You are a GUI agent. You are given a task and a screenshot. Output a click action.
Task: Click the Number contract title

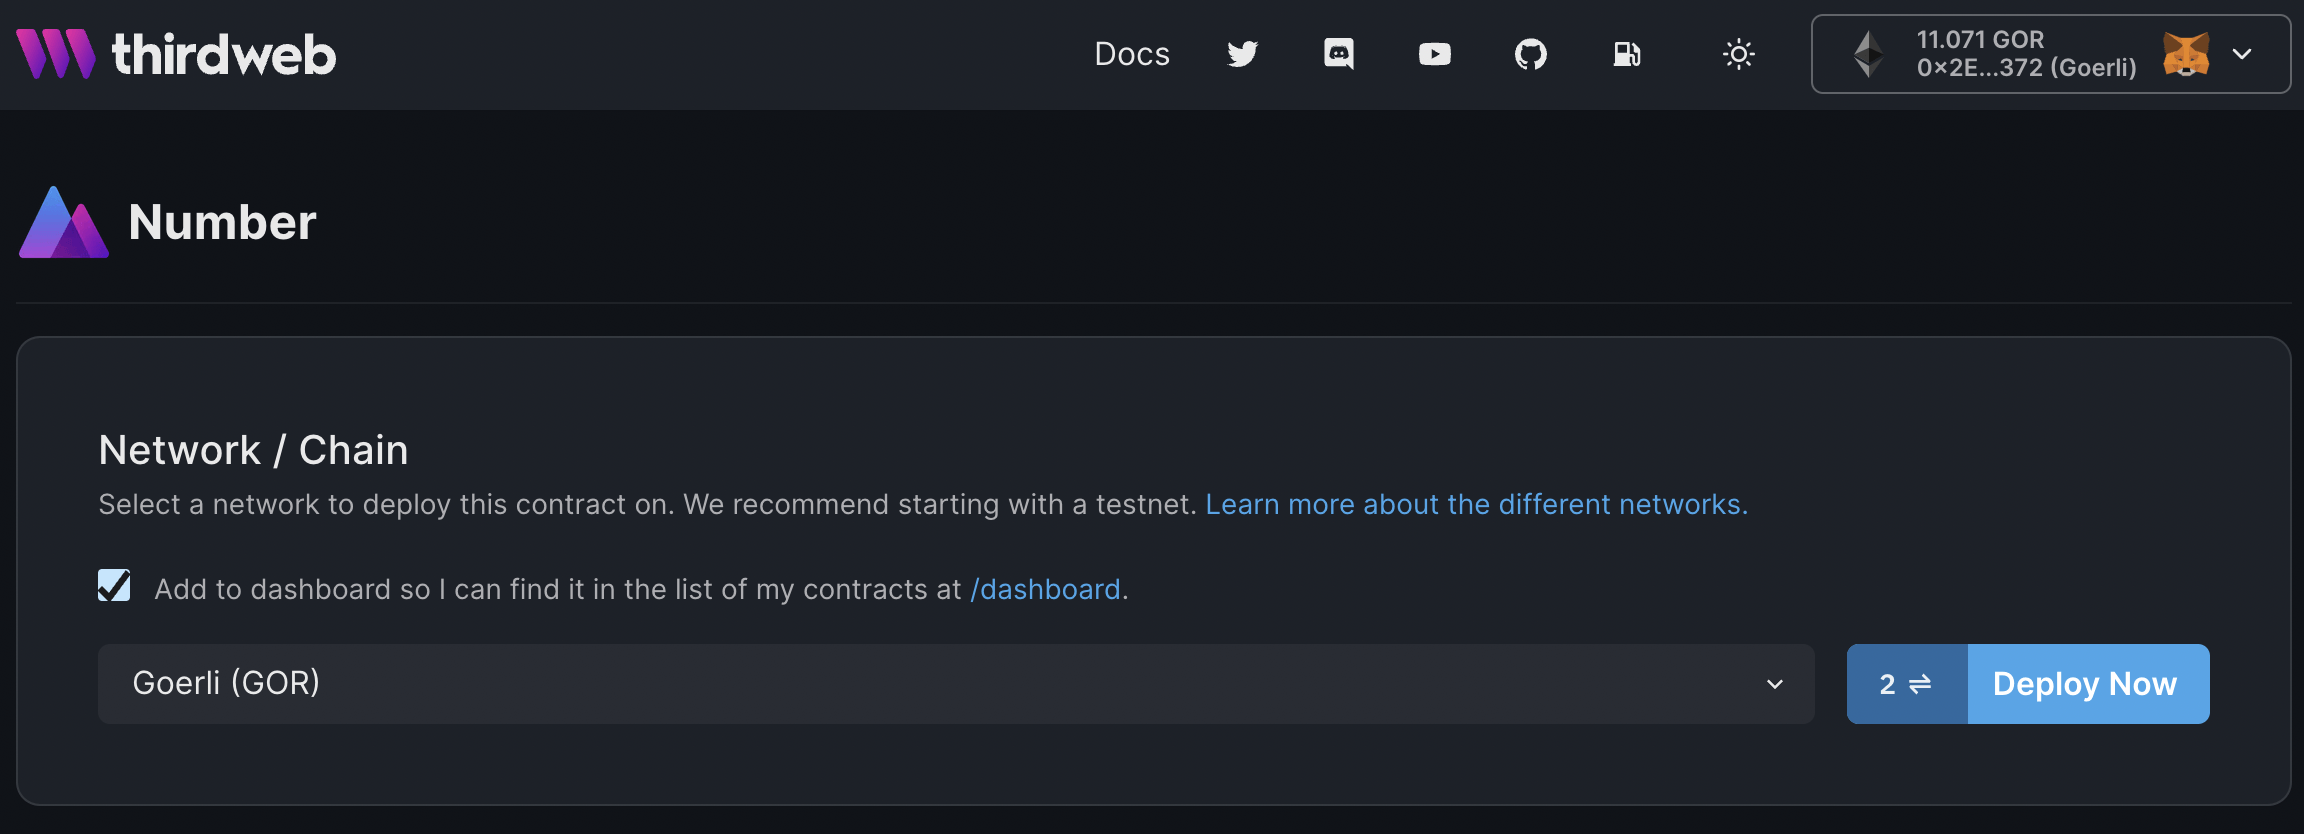pos(222,222)
